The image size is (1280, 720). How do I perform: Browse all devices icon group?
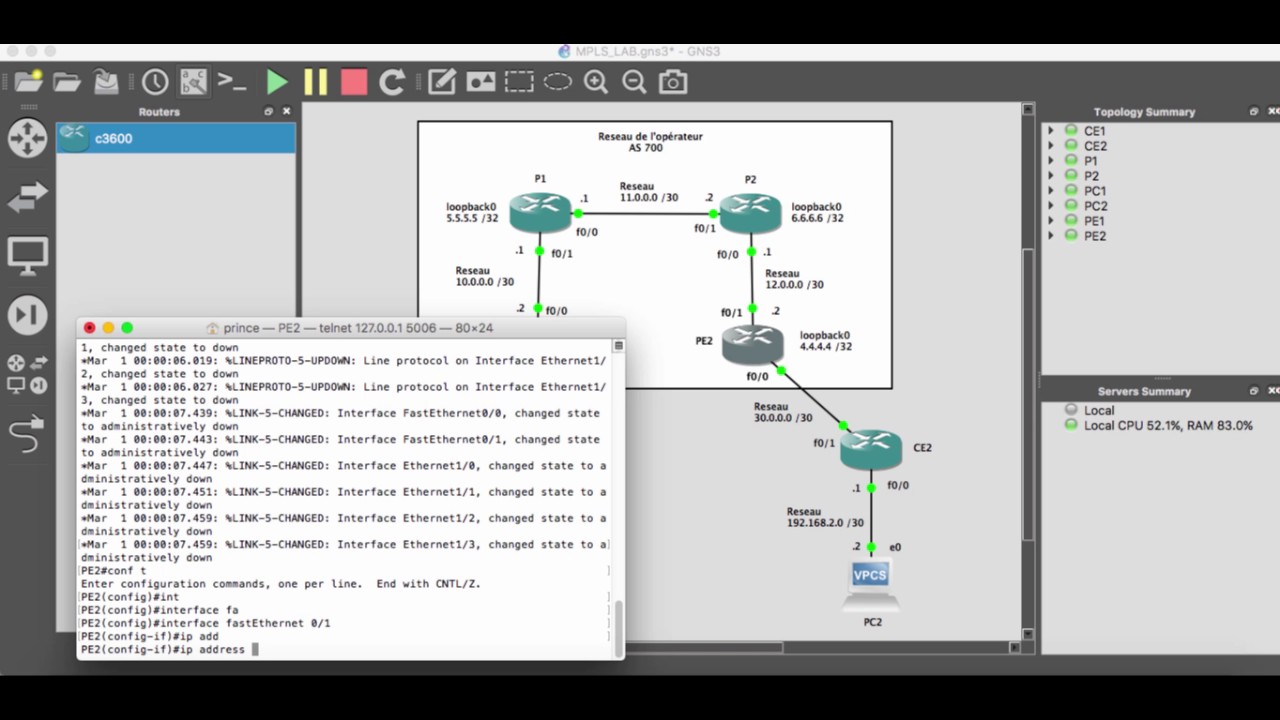pyautogui.click(x=27, y=373)
